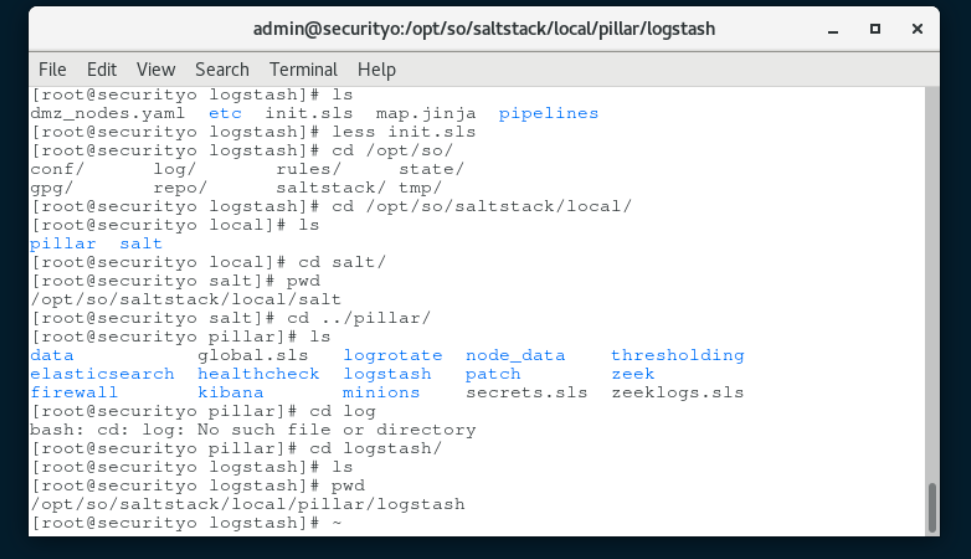
Task: Click the 'zeeklogs.sls' file name
Action: [677, 392]
